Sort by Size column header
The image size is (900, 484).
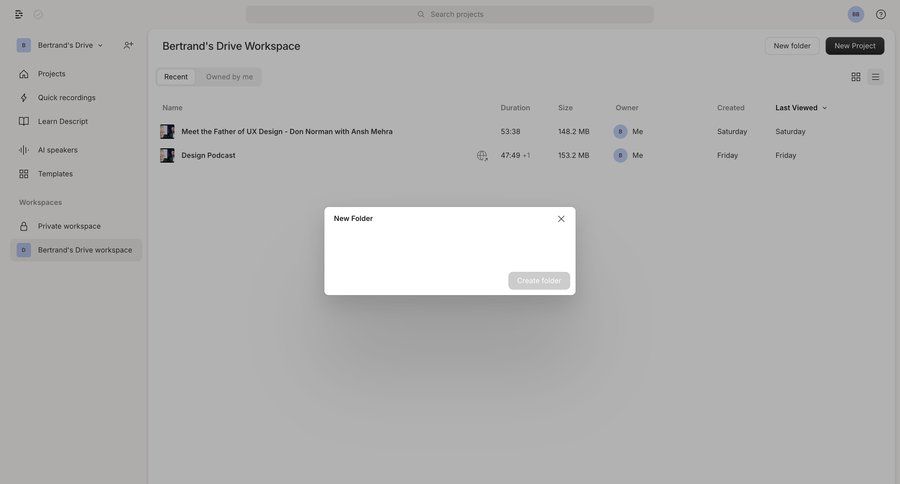tap(565, 108)
